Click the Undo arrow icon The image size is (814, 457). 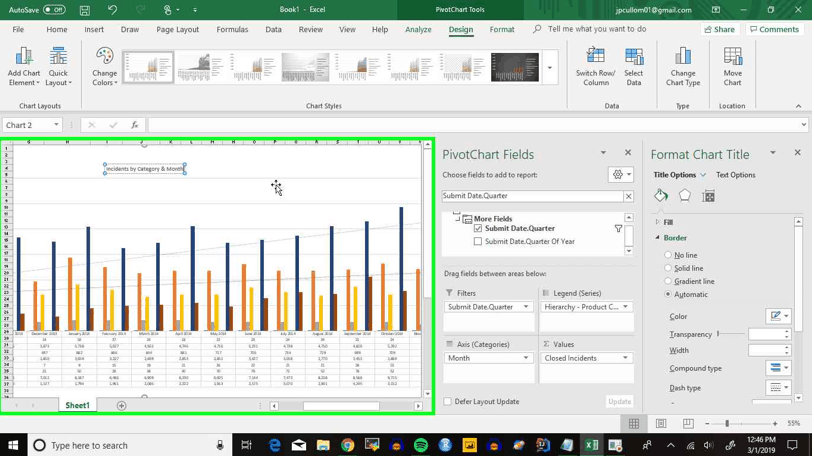(112, 9)
